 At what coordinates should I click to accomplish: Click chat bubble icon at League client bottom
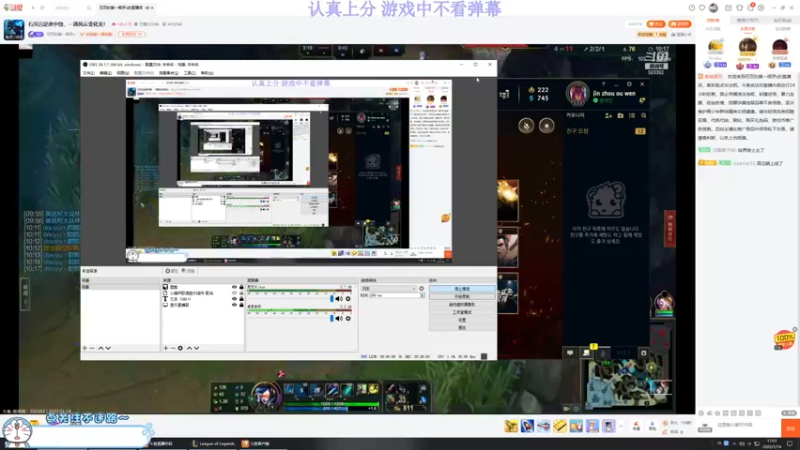point(570,353)
